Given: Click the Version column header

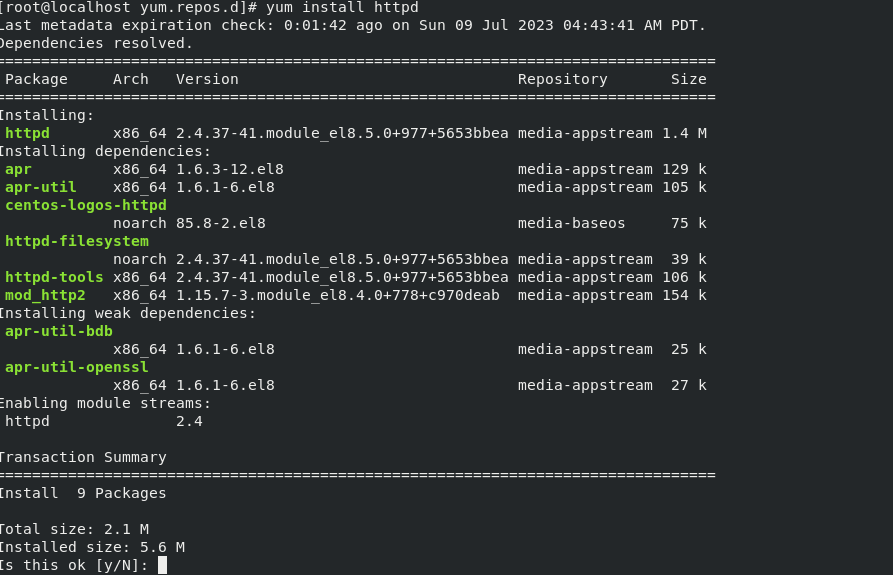Looking at the screenshot, I should point(207,79).
